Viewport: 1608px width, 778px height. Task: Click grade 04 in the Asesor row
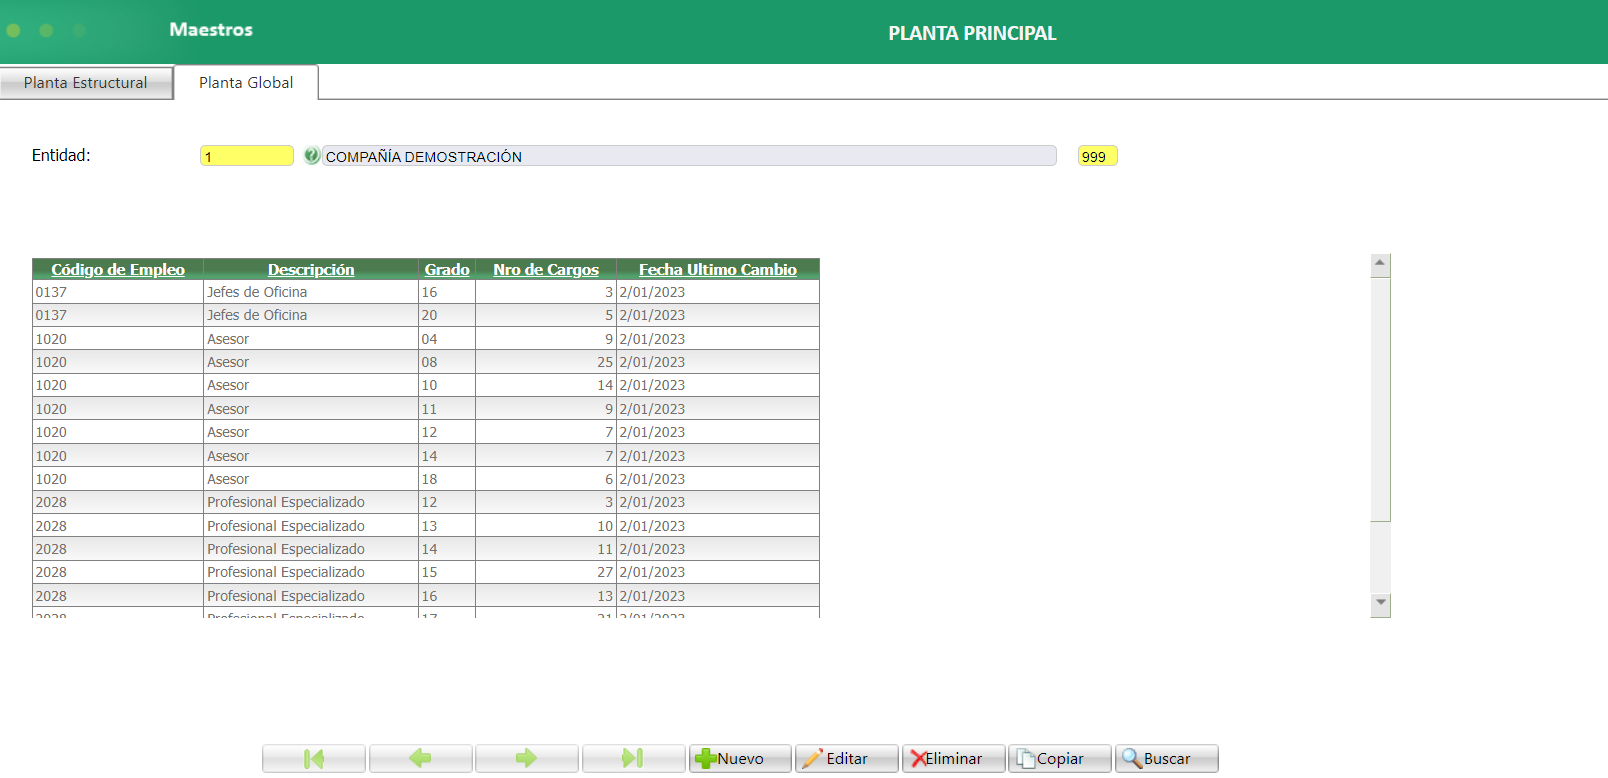(x=429, y=339)
